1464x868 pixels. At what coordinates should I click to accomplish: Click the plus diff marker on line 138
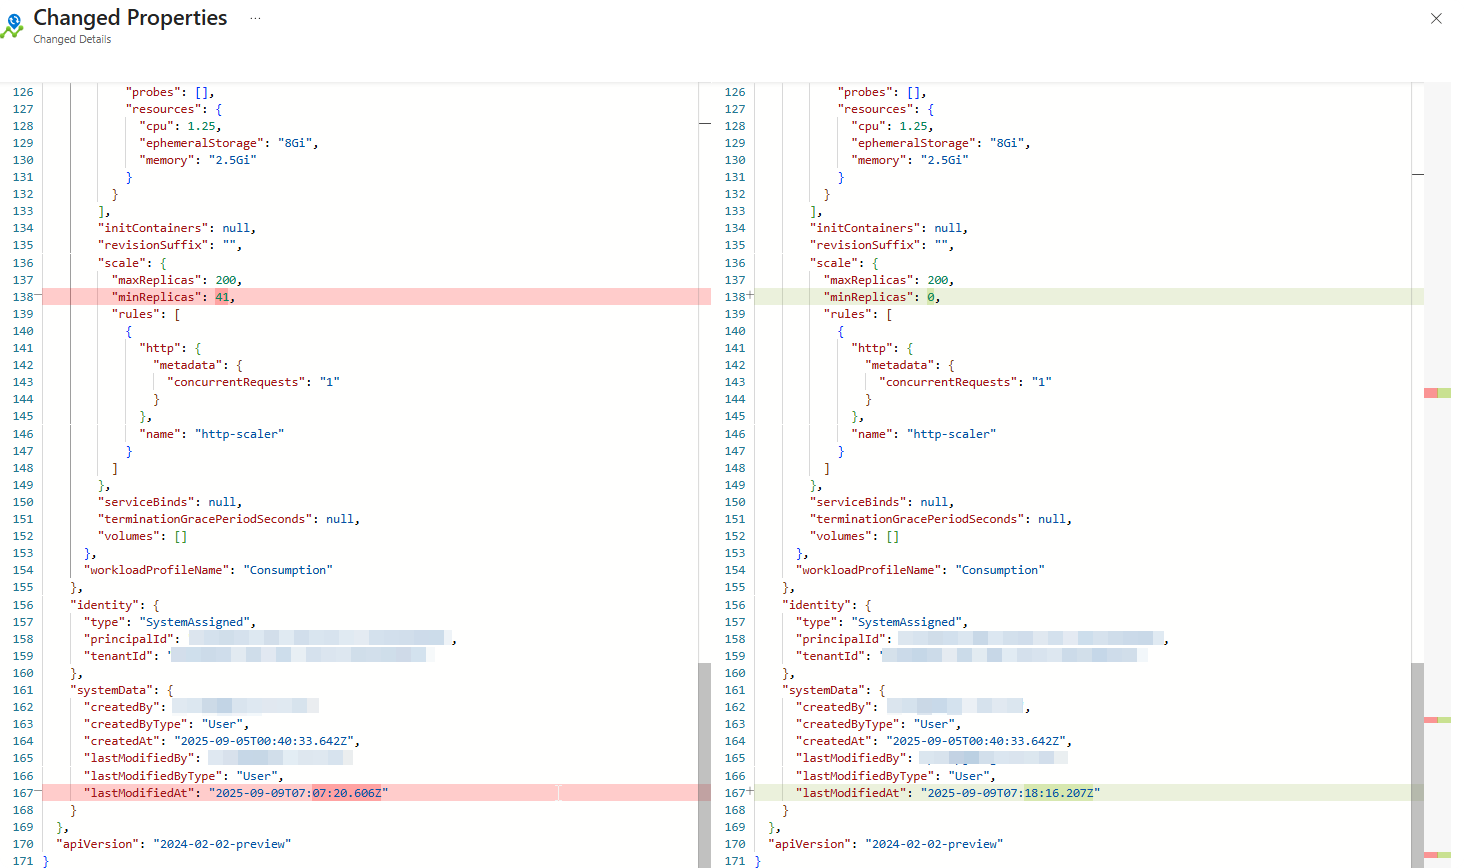click(749, 296)
